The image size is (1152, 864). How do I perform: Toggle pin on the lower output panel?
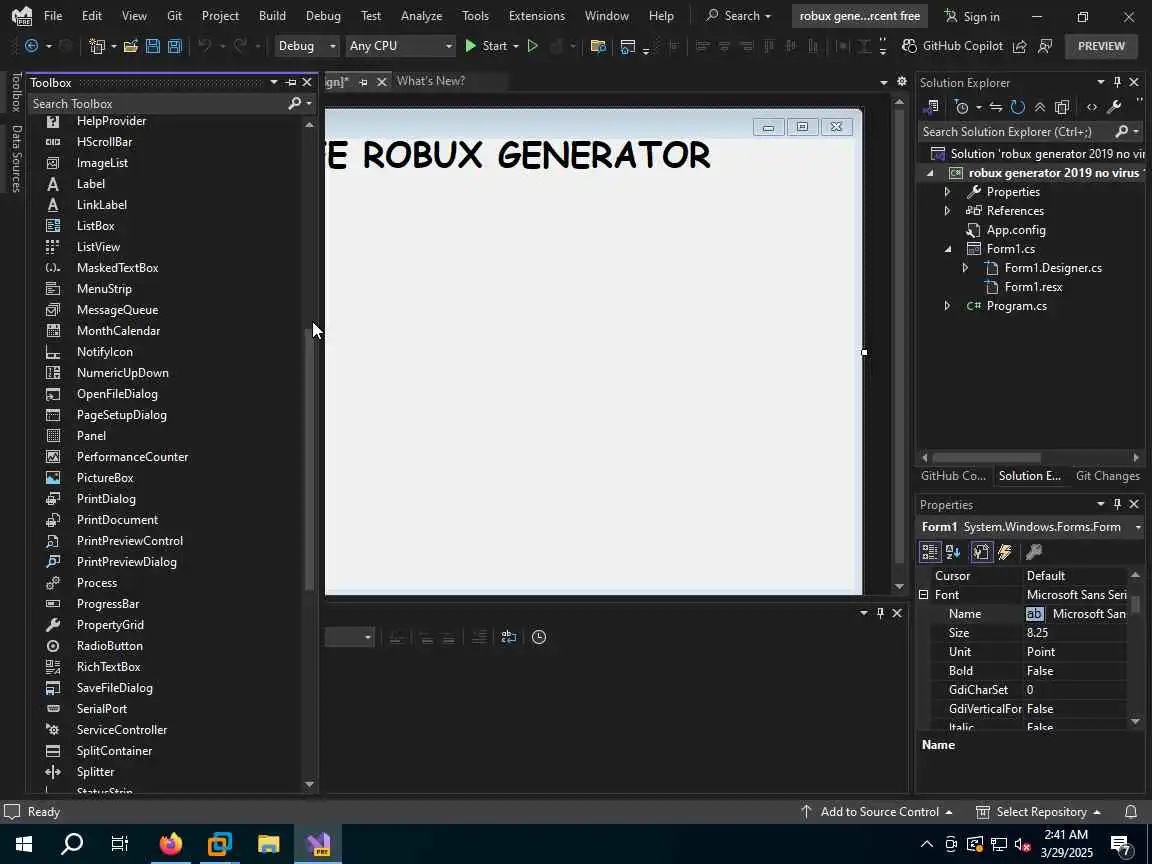coord(880,613)
